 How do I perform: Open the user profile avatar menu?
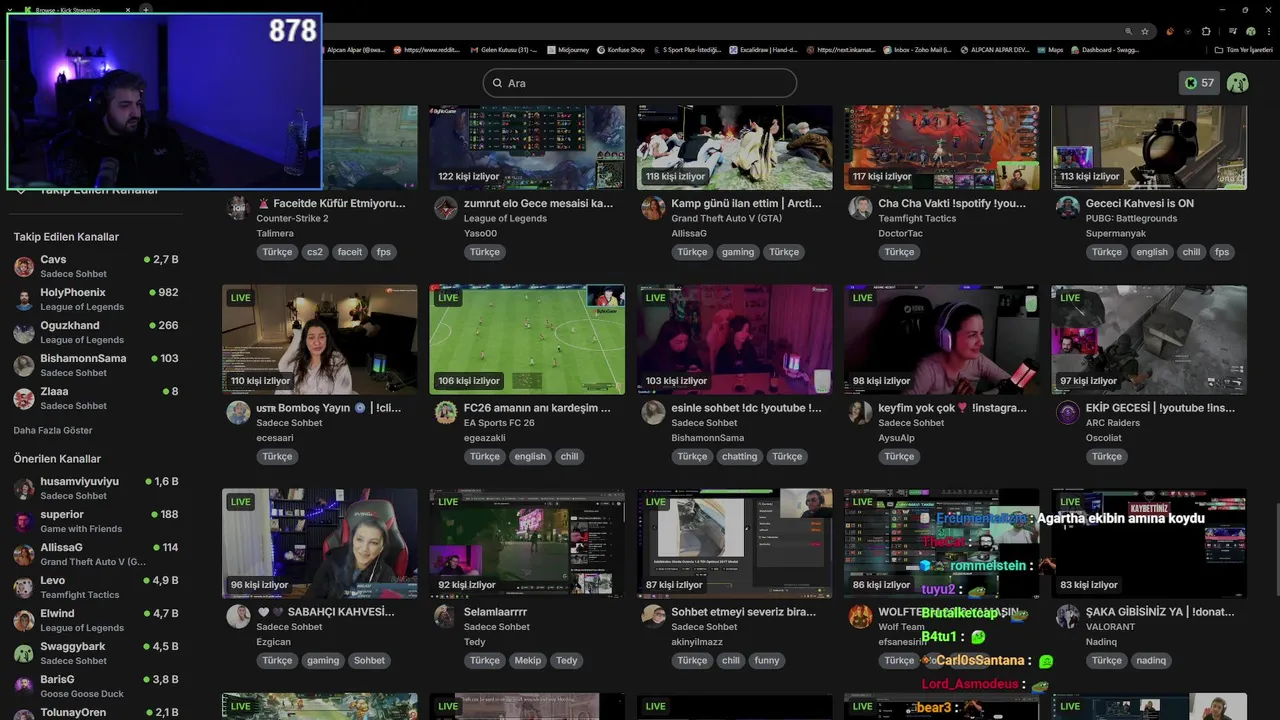pos(1238,83)
